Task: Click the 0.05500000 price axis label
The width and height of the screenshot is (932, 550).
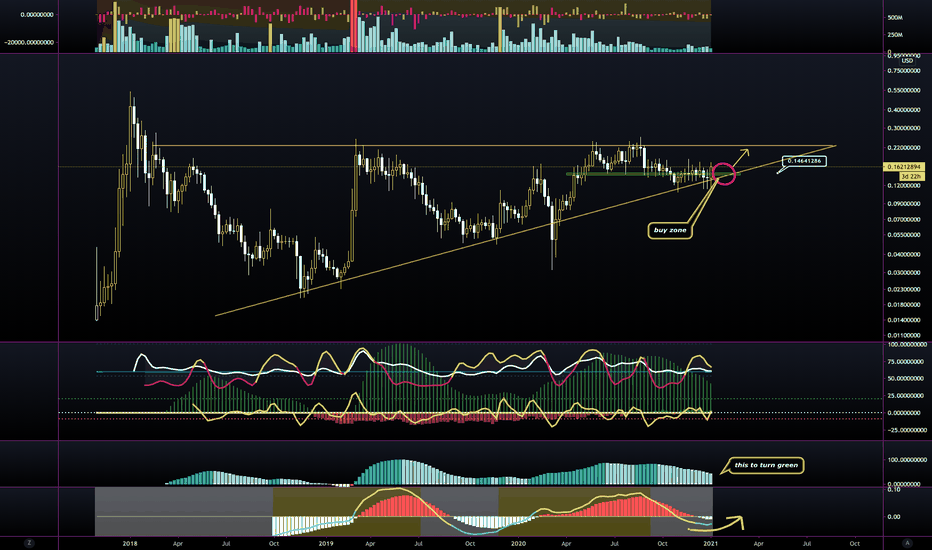Action: [x=903, y=235]
